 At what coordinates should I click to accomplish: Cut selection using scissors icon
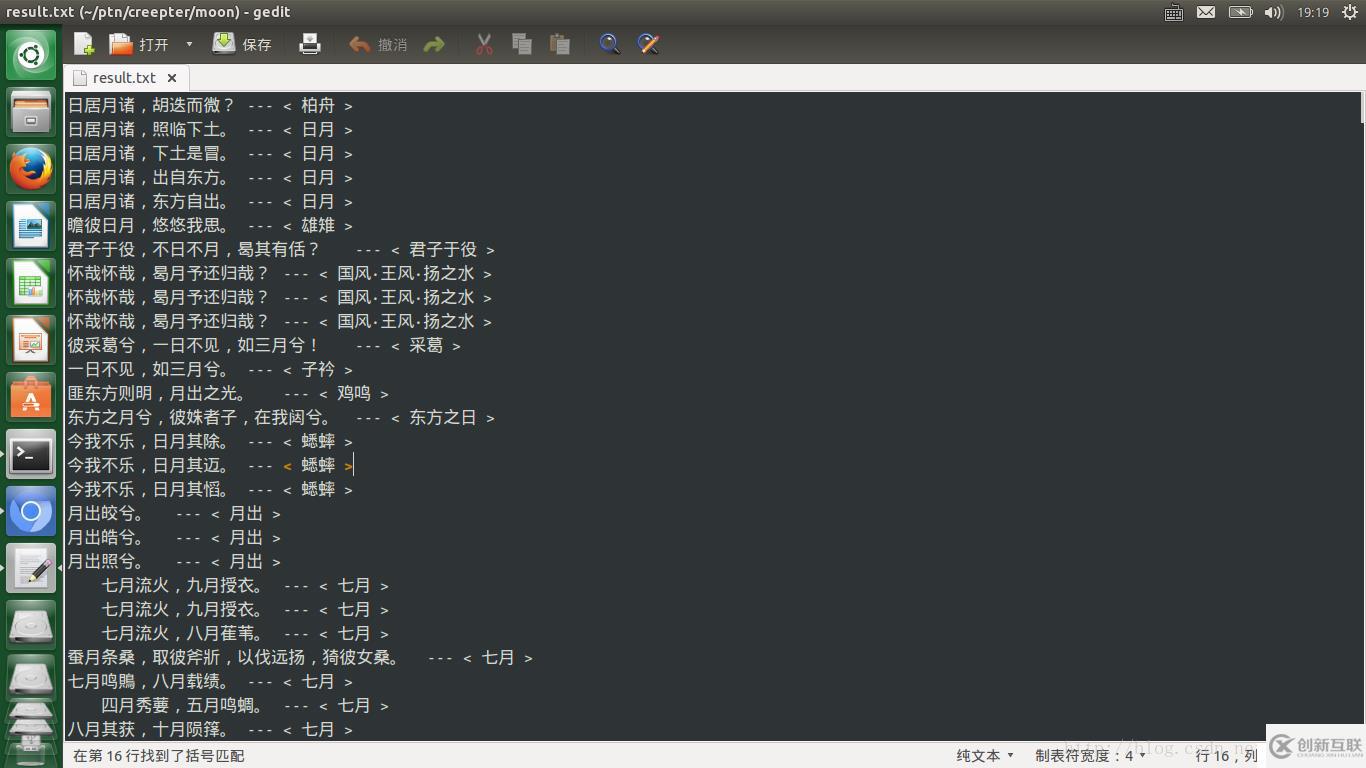(484, 44)
